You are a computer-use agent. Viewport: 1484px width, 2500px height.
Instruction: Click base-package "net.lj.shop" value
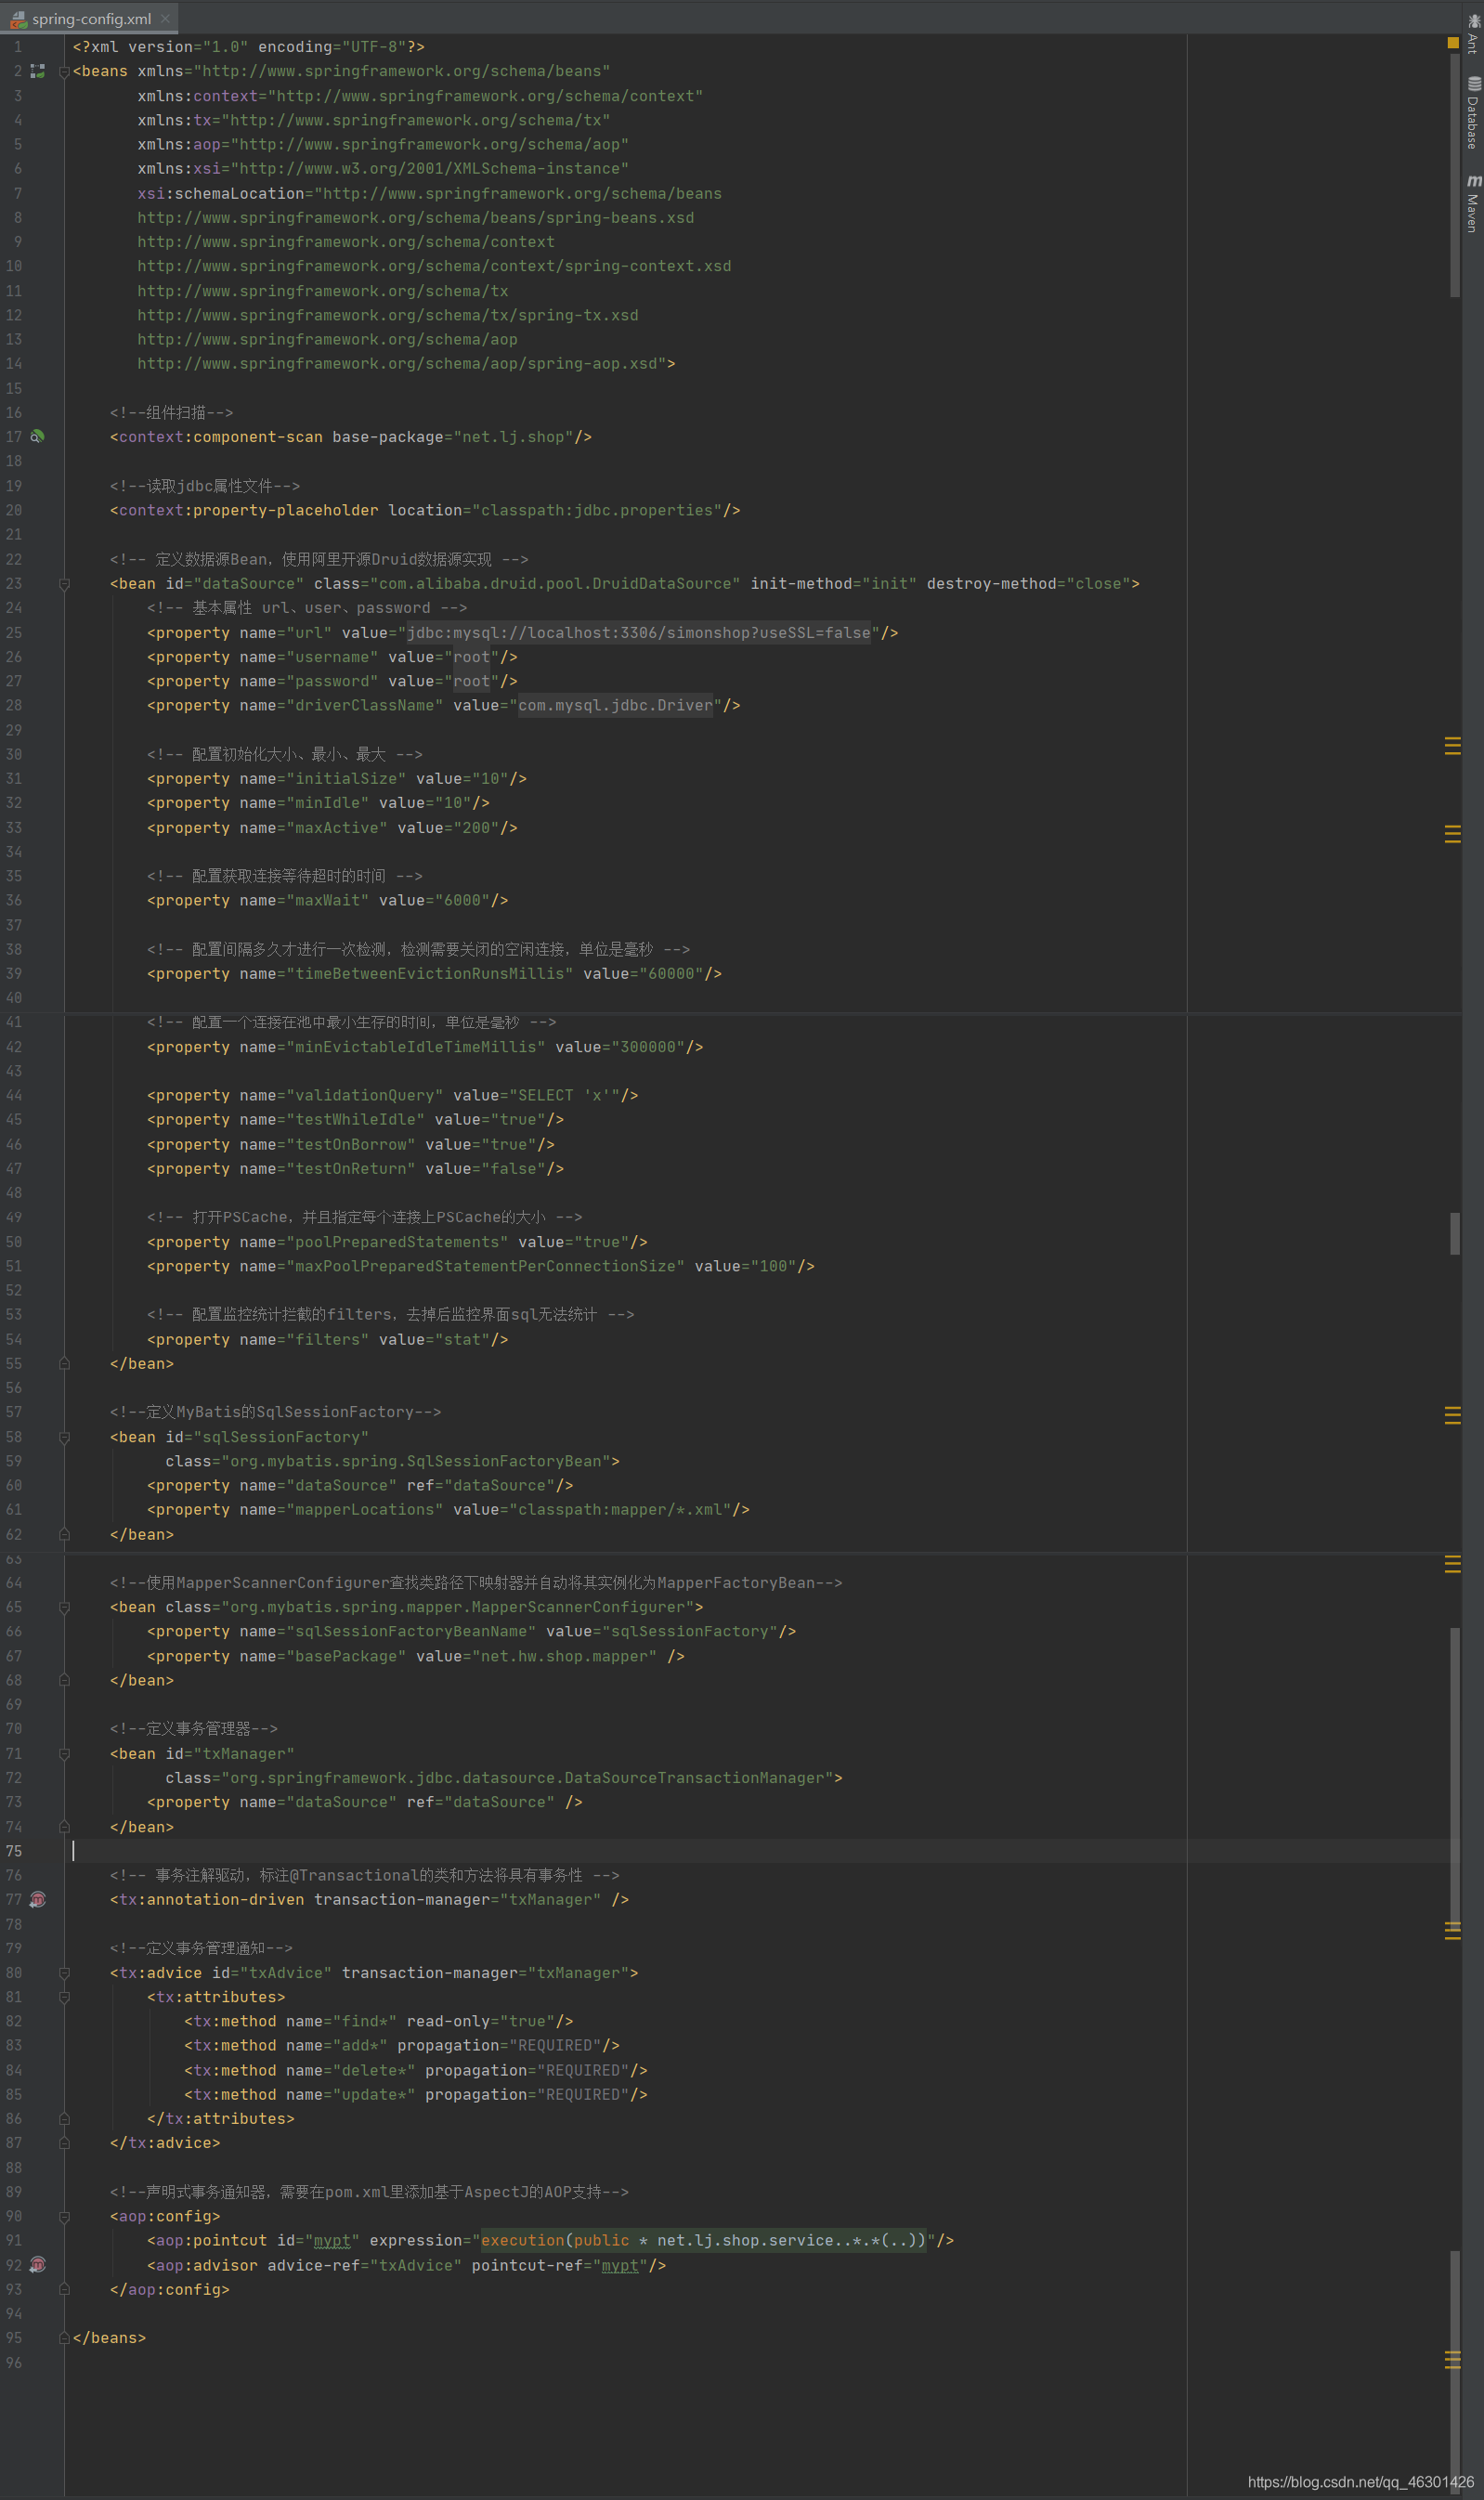pos(513,438)
